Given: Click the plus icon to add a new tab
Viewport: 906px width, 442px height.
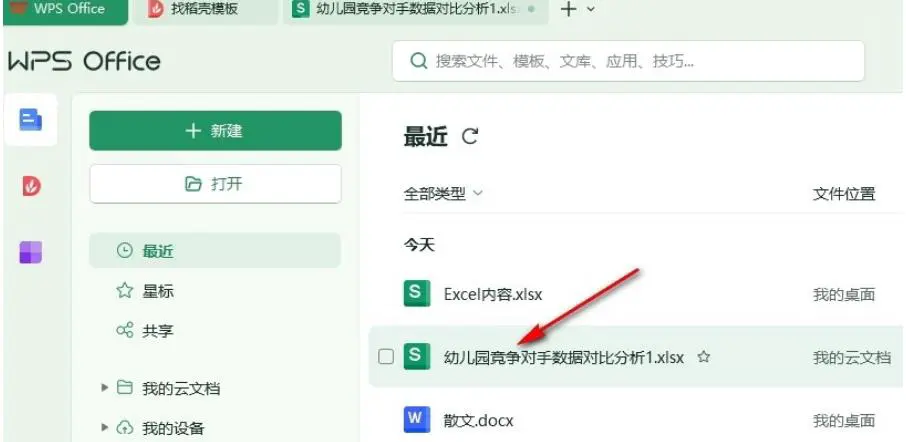Looking at the screenshot, I should [x=569, y=9].
